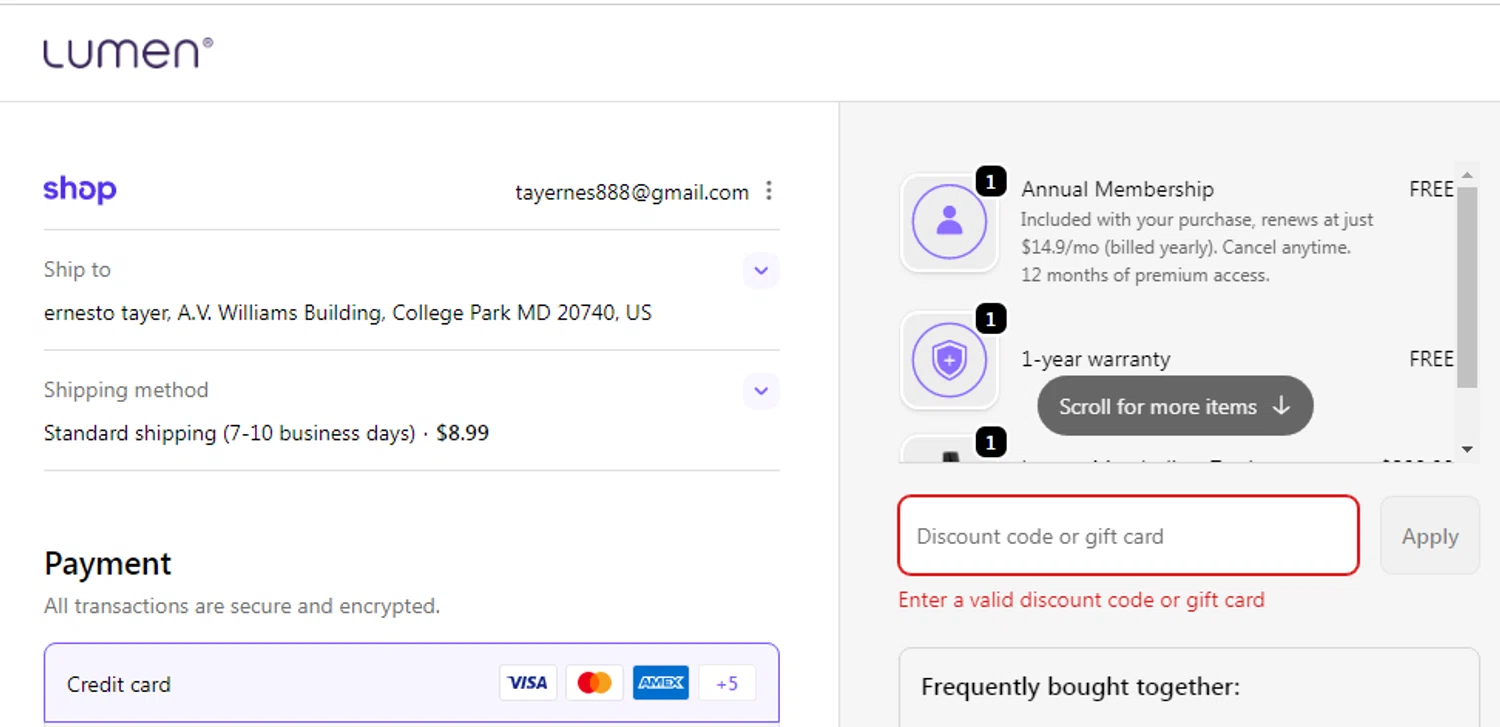Click the Amex card icon
This screenshot has height=727, width=1500.
[660, 683]
